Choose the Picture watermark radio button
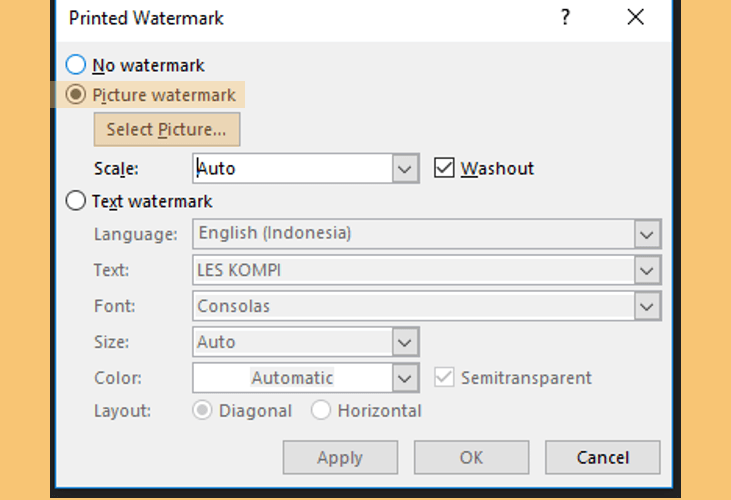Image resolution: width=731 pixels, height=500 pixels. point(76,95)
